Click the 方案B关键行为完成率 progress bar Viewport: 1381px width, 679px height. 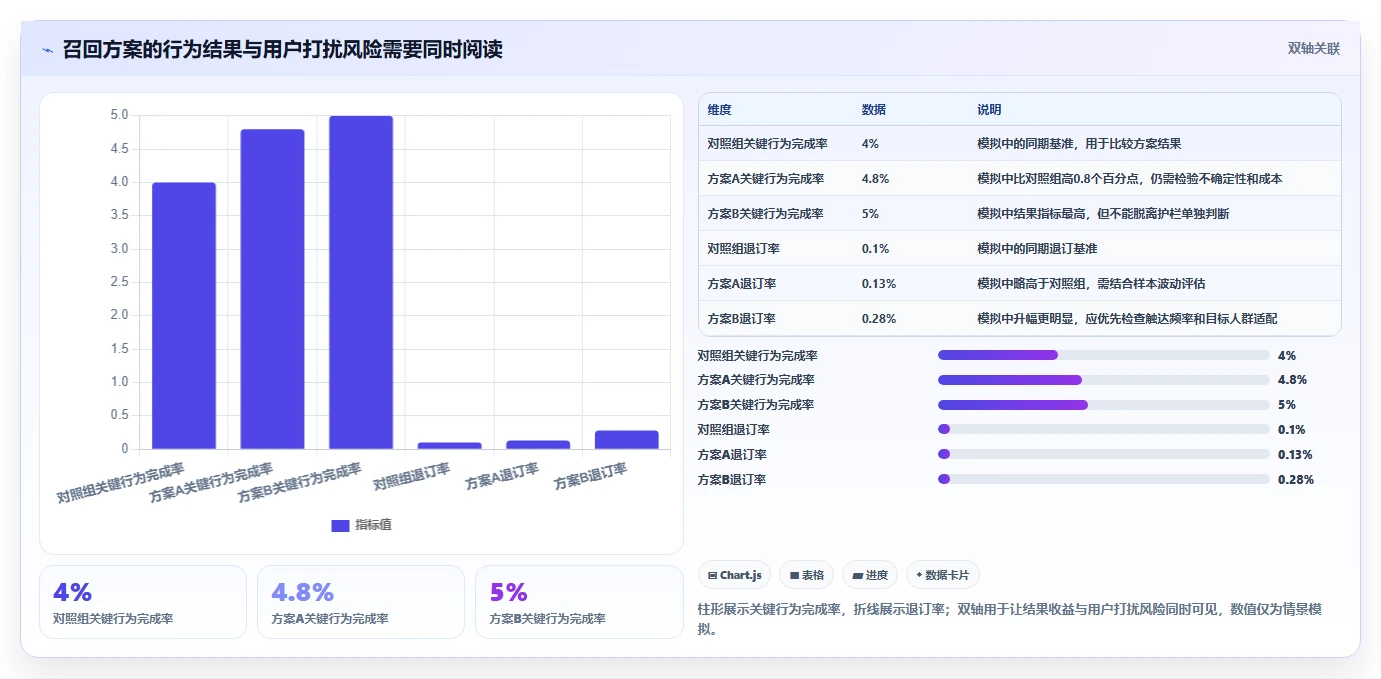tap(1104, 405)
